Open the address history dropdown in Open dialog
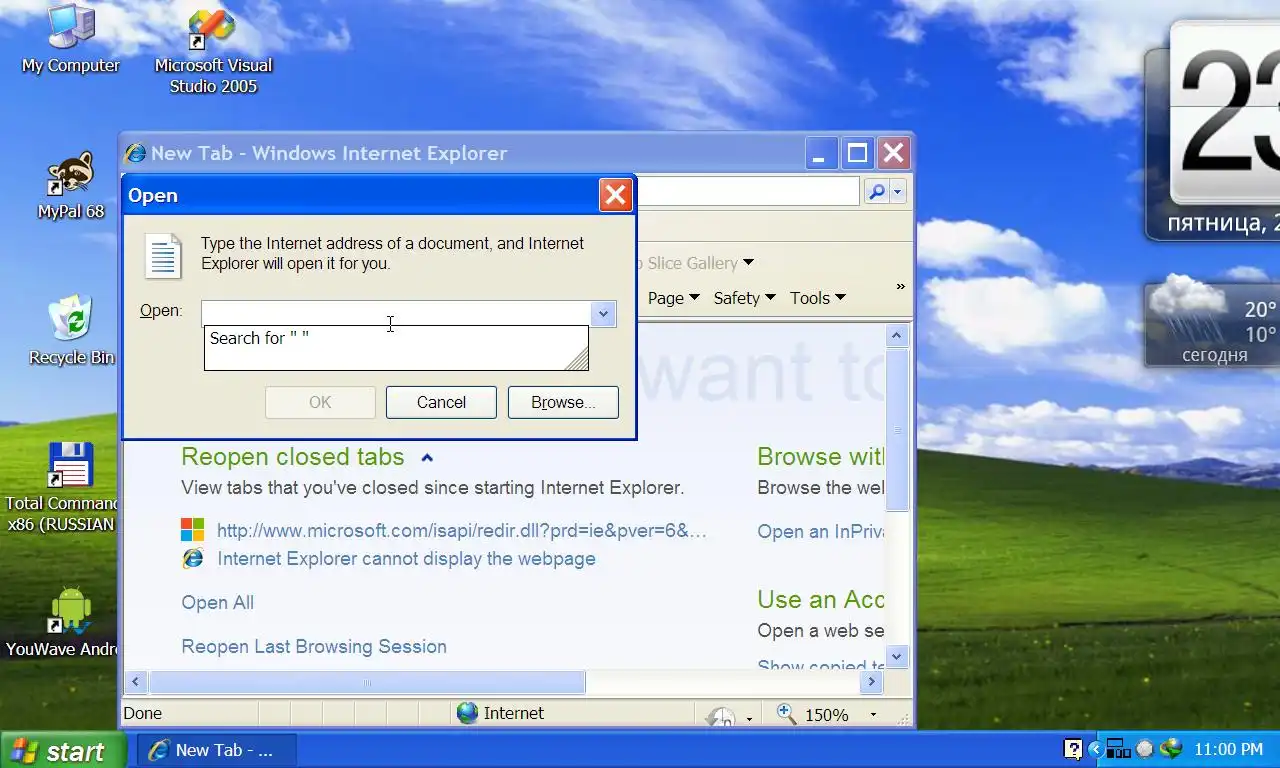The image size is (1280, 768). point(603,314)
